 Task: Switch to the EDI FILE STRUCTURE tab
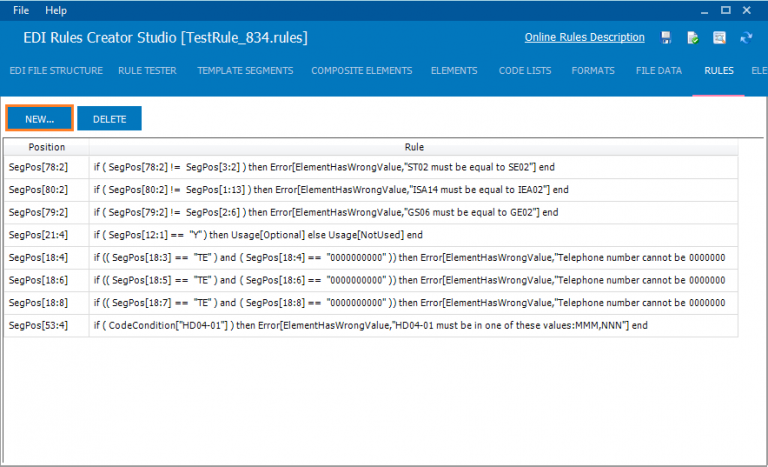coord(56,71)
